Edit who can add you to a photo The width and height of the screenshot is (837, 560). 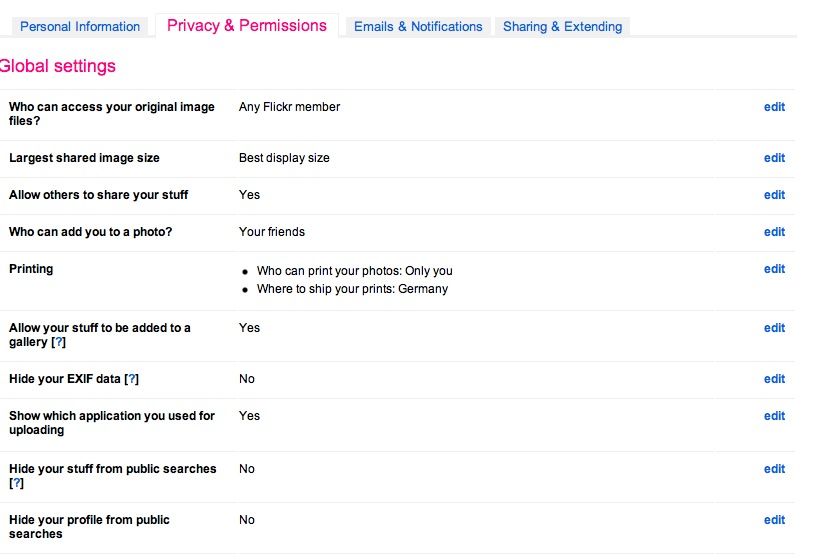pyautogui.click(x=774, y=232)
